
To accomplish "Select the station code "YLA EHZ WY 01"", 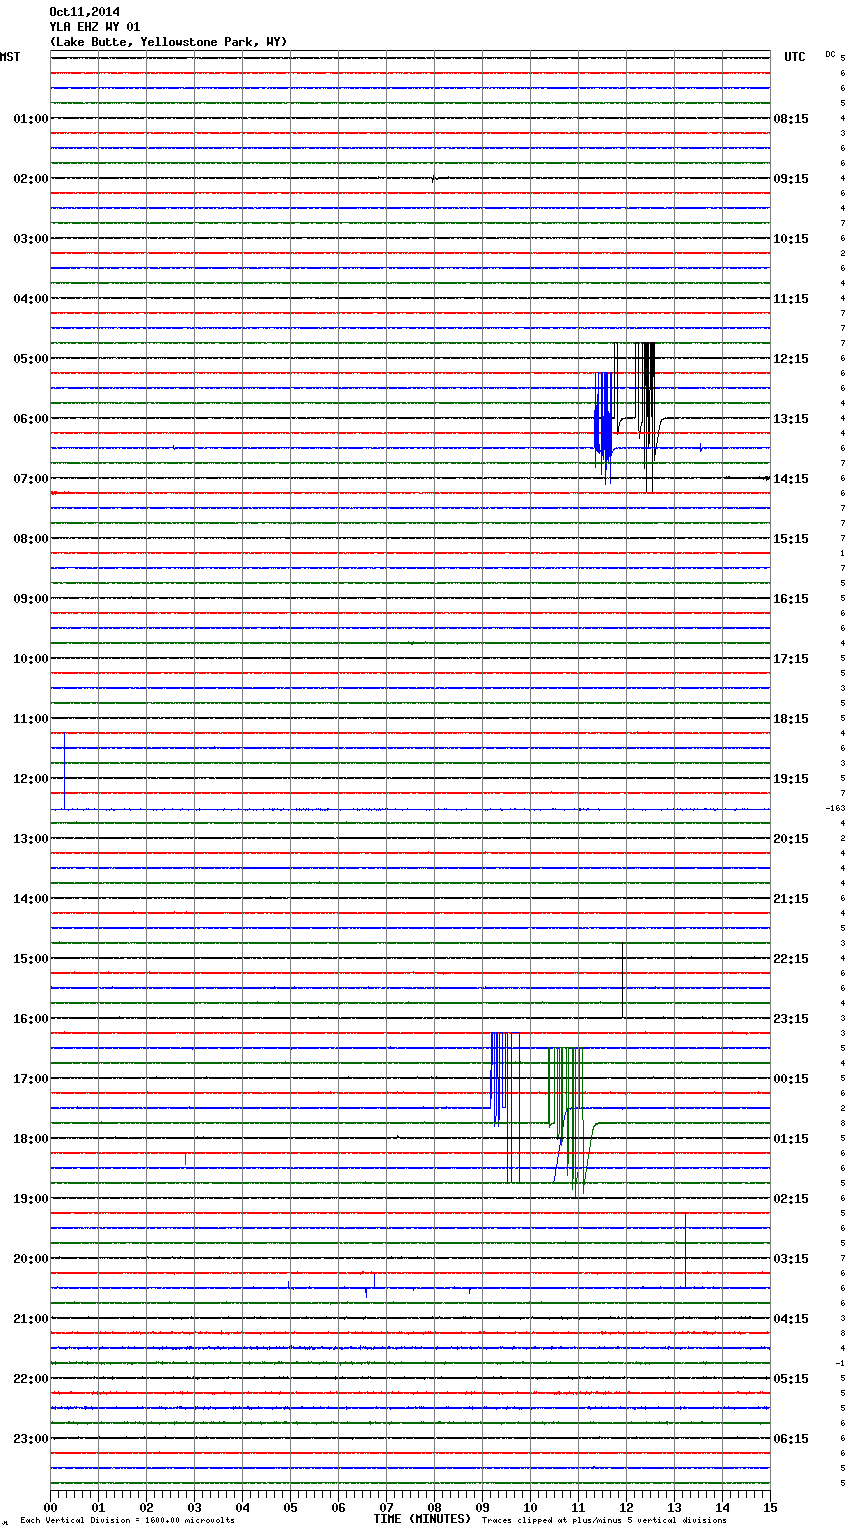I will click(x=95, y=27).
